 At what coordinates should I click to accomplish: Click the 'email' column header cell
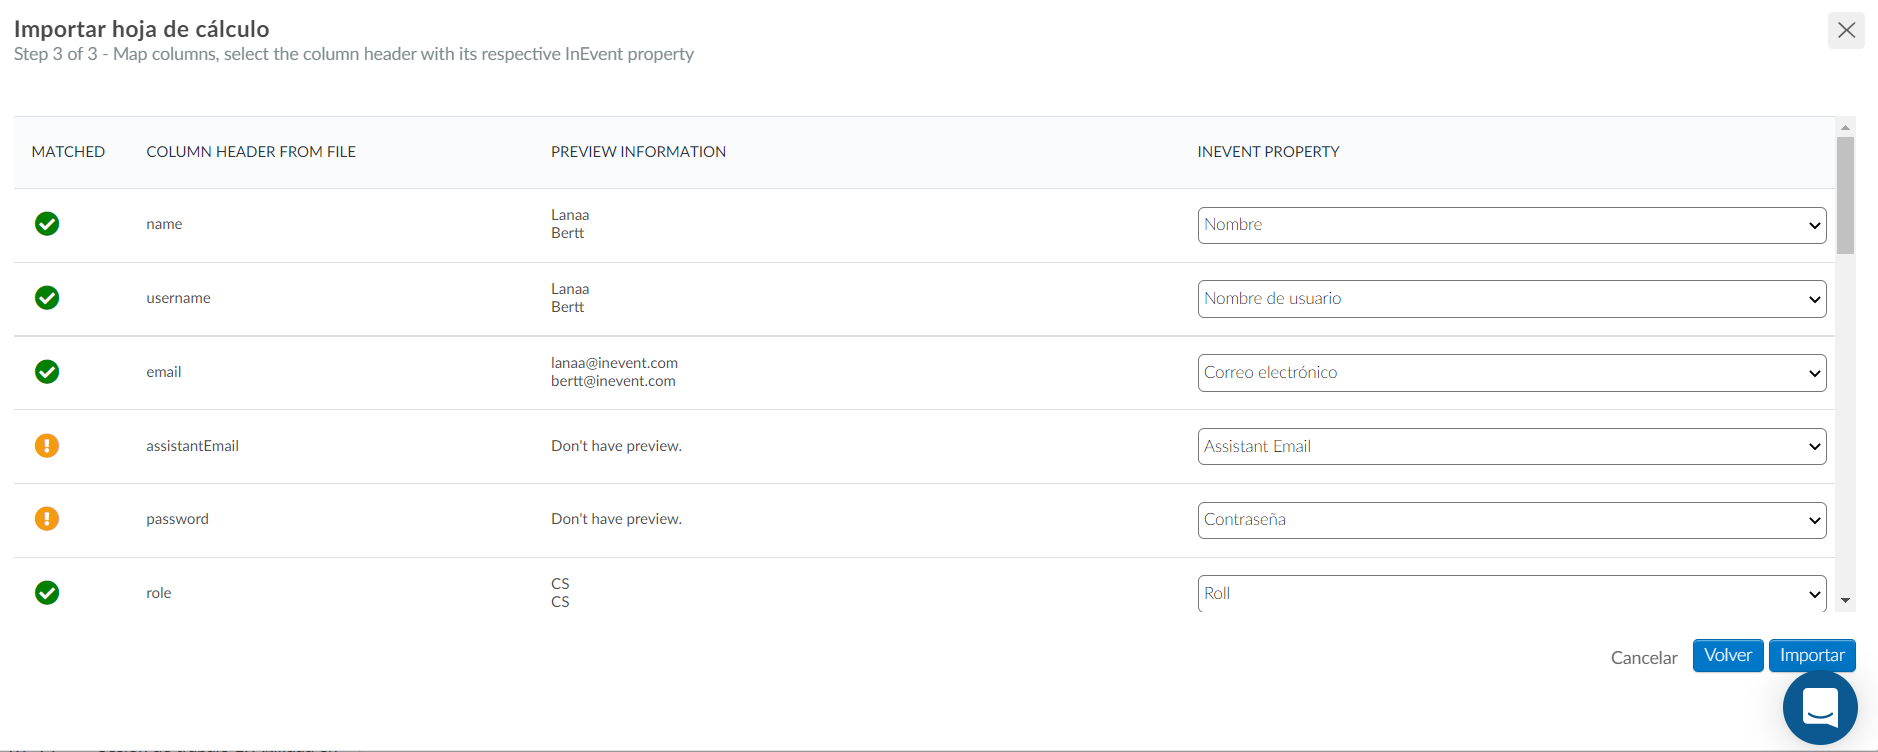point(164,372)
